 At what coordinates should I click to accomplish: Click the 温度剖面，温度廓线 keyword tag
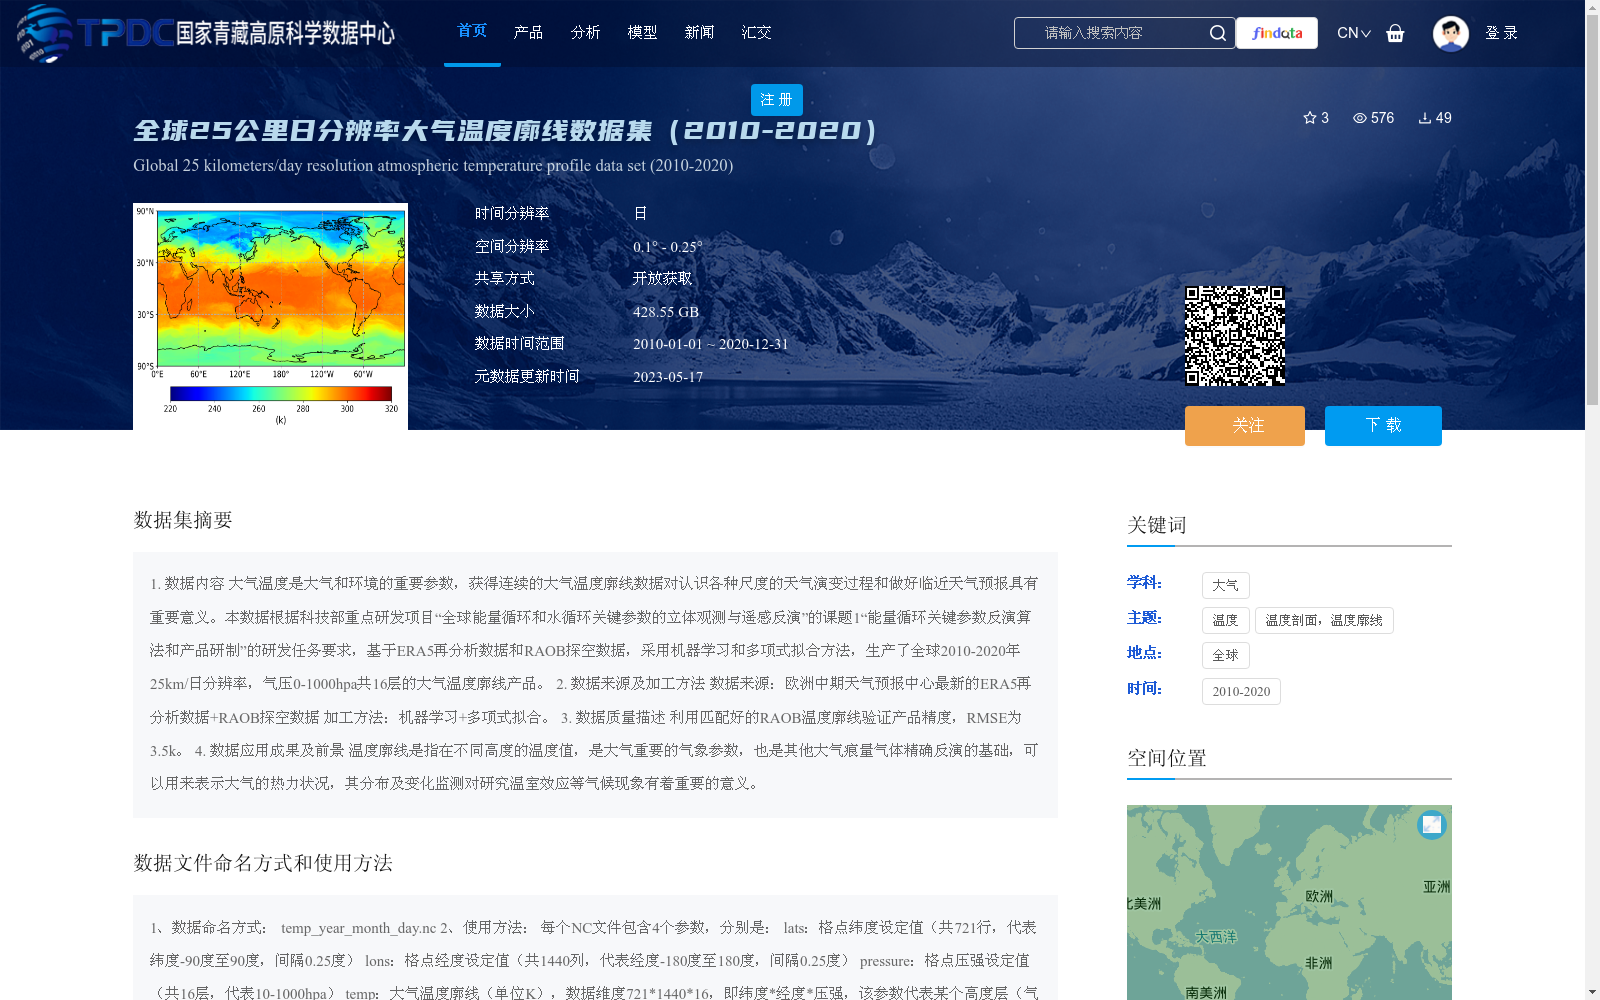tap(1324, 620)
